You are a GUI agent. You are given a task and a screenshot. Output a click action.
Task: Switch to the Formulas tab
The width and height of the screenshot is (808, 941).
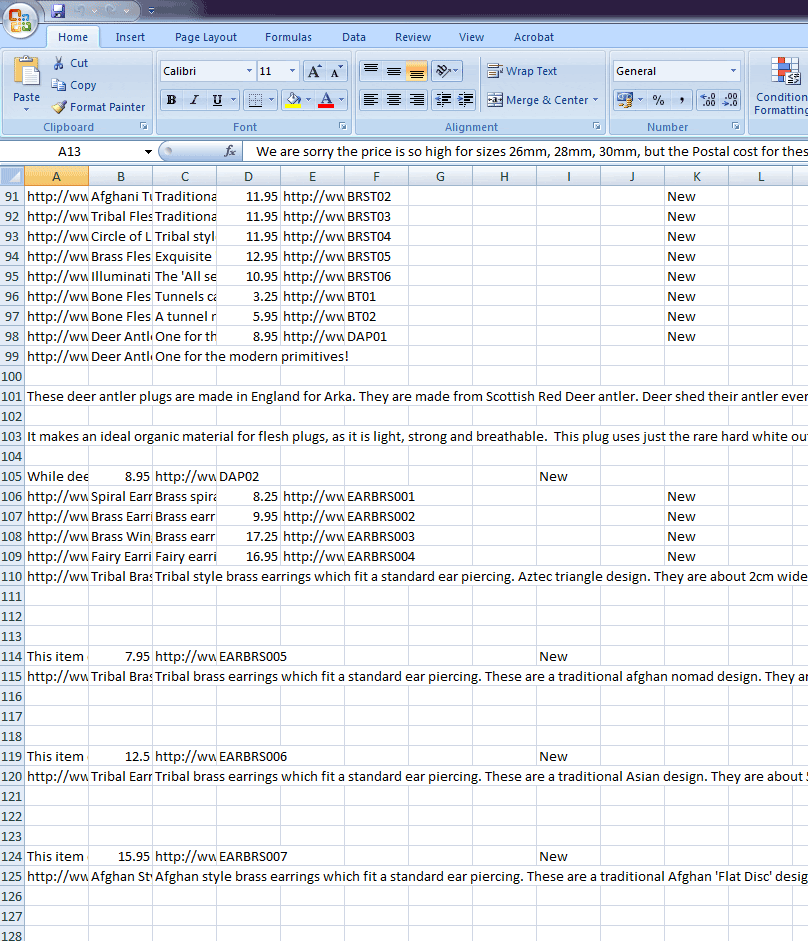click(288, 37)
